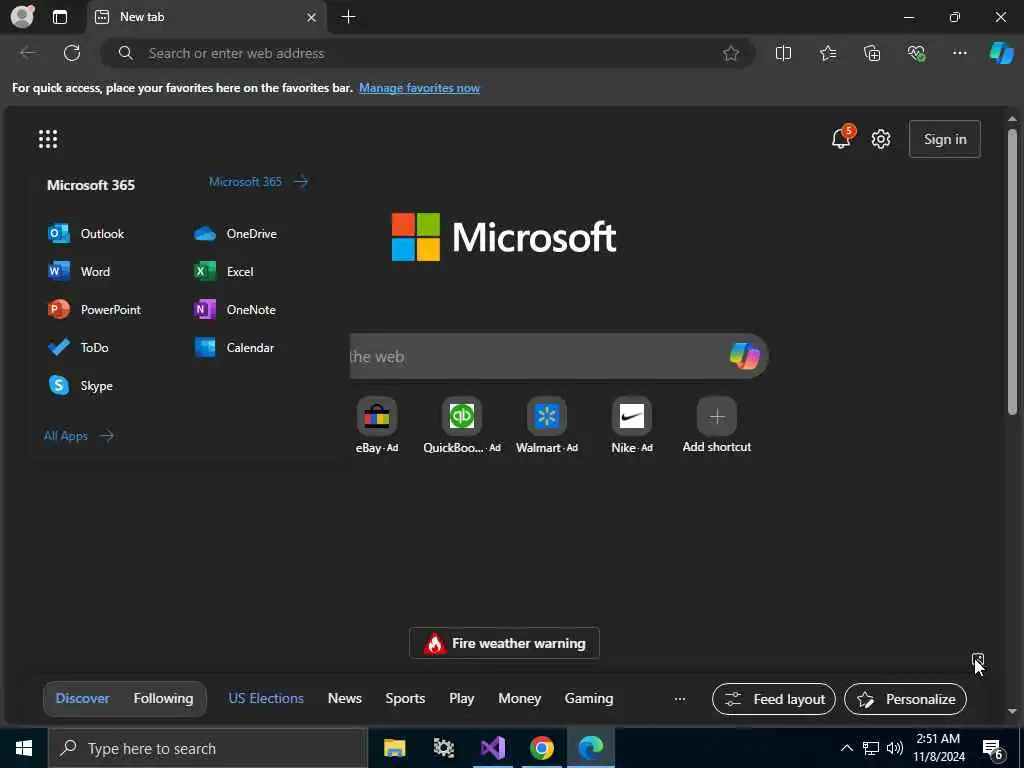Open News feed tab

[x=345, y=698]
